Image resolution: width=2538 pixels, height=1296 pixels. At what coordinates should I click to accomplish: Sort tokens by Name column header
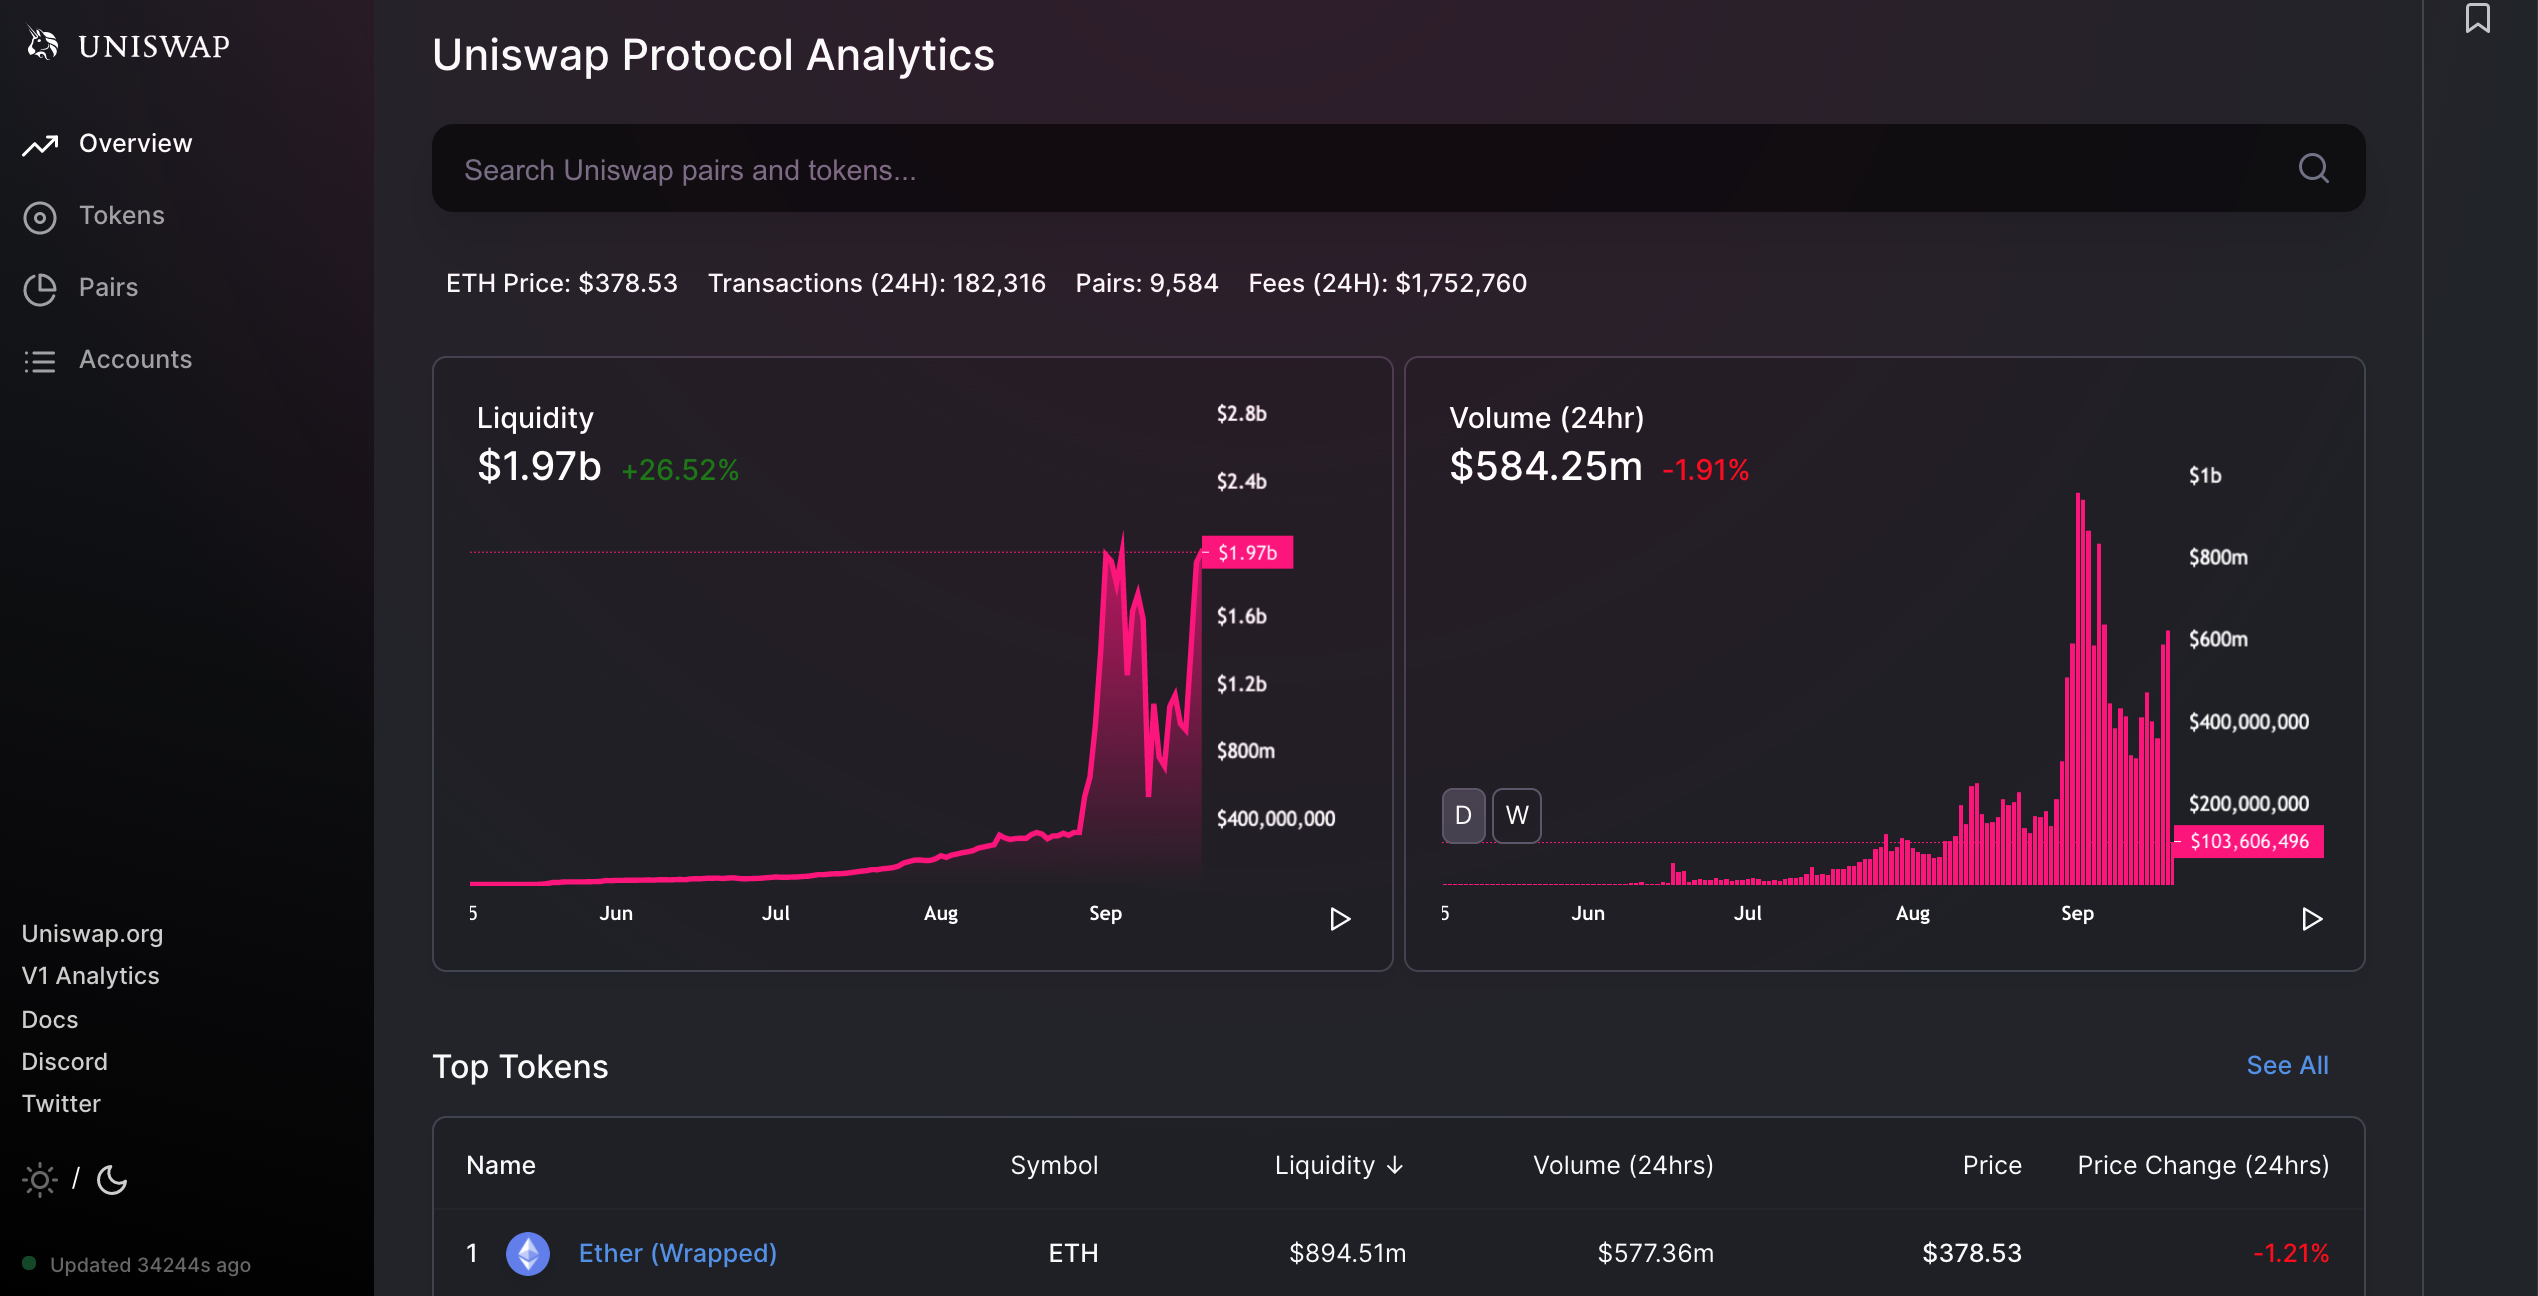pyautogui.click(x=500, y=1165)
